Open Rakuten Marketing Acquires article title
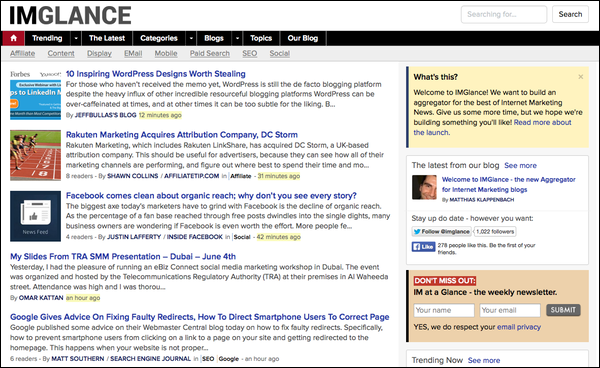 tap(182, 135)
